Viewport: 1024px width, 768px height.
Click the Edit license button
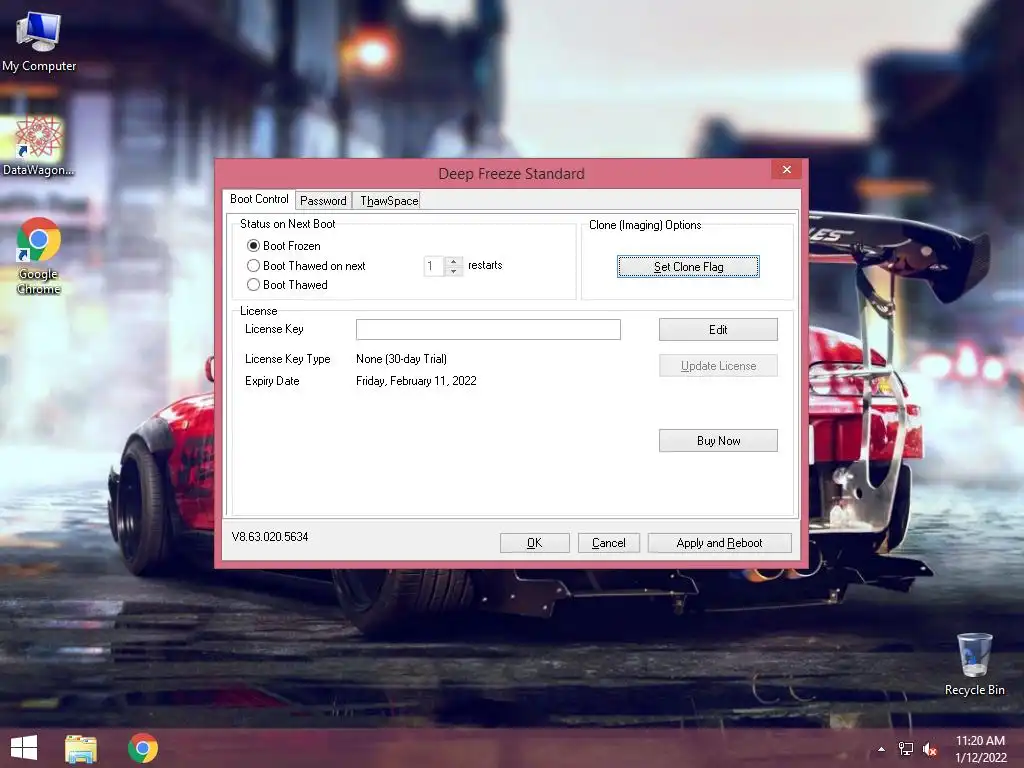(x=718, y=330)
